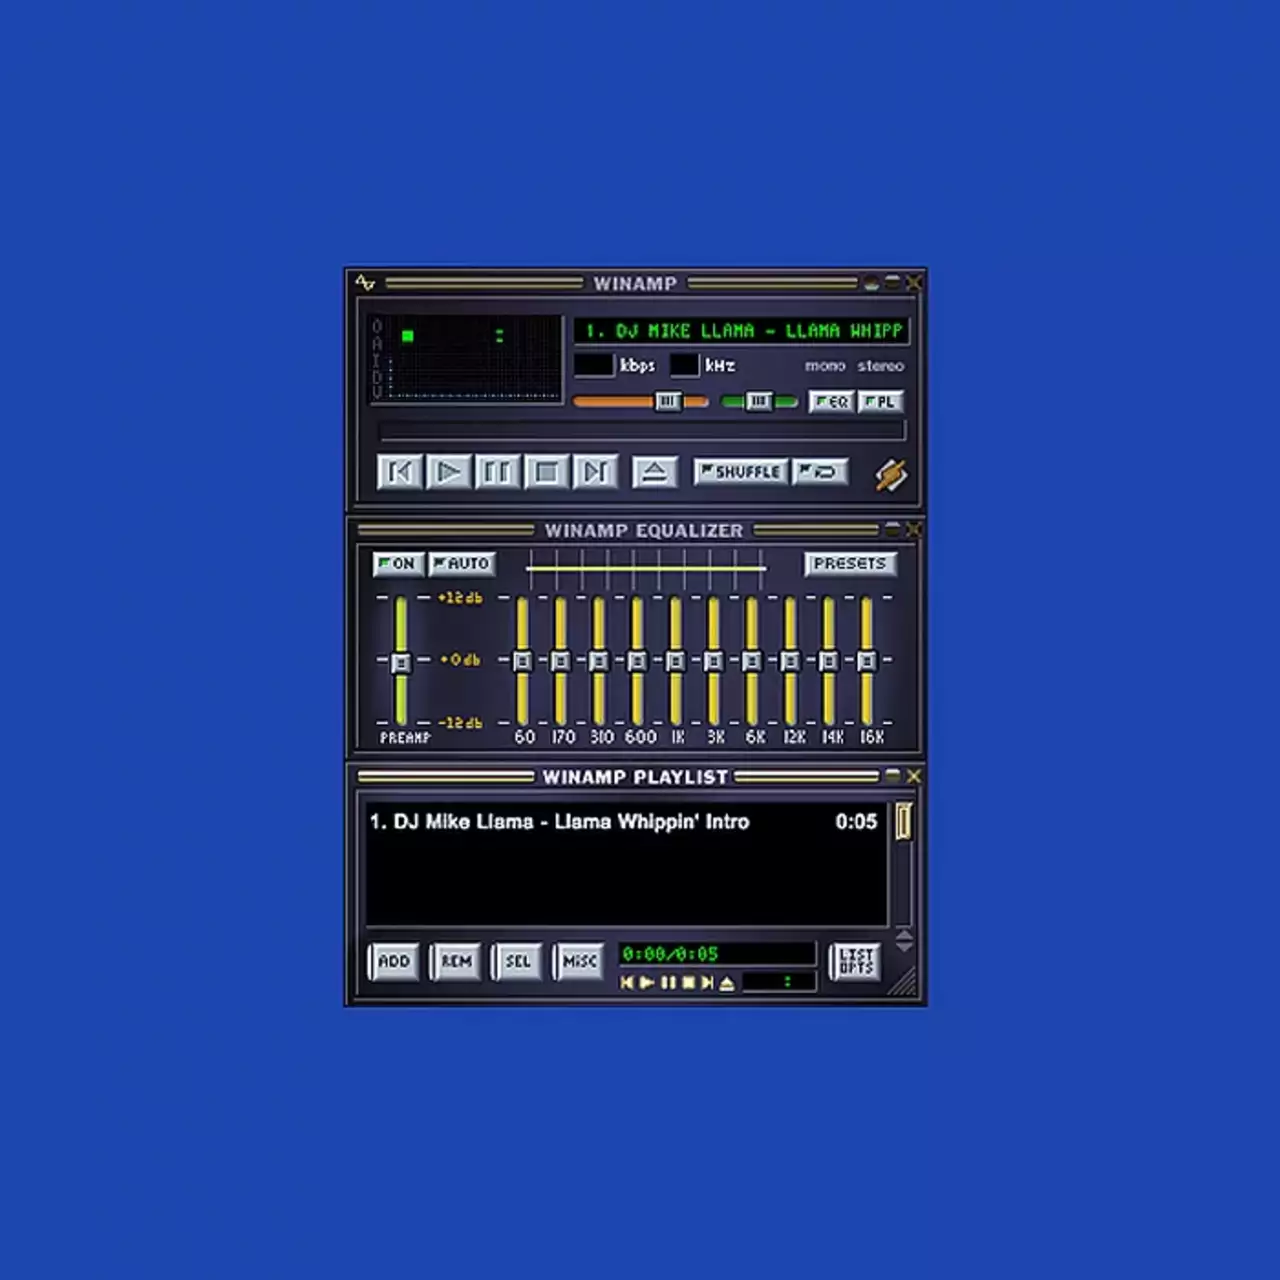Open a file with the Eject button

(x=655, y=472)
